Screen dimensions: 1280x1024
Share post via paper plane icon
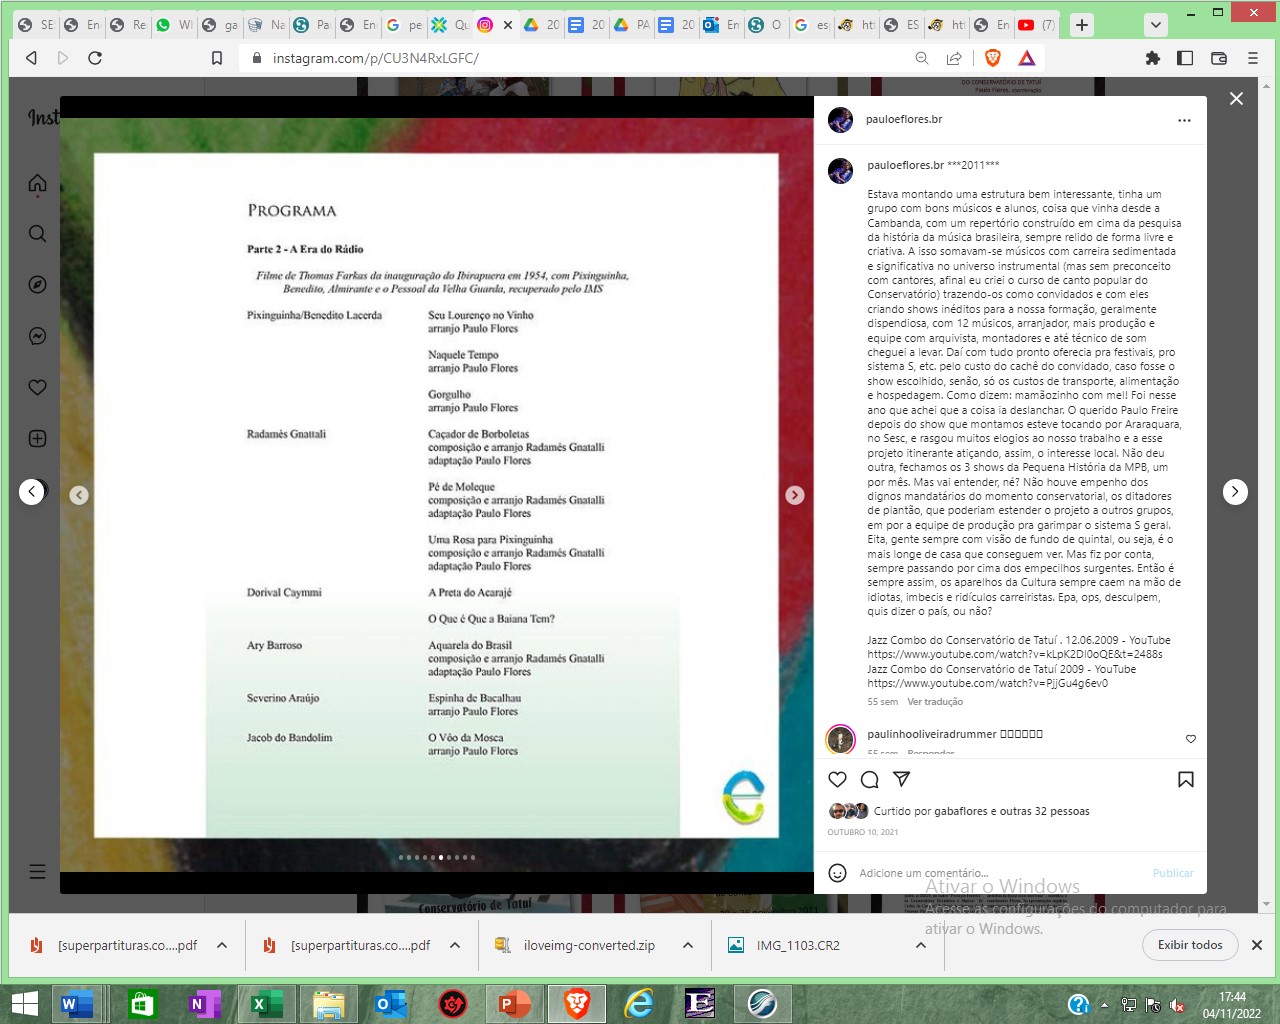pyautogui.click(x=901, y=780)
